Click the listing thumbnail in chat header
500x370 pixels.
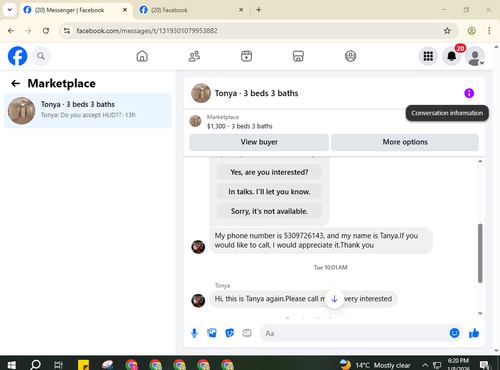click(x=201, y=93)
